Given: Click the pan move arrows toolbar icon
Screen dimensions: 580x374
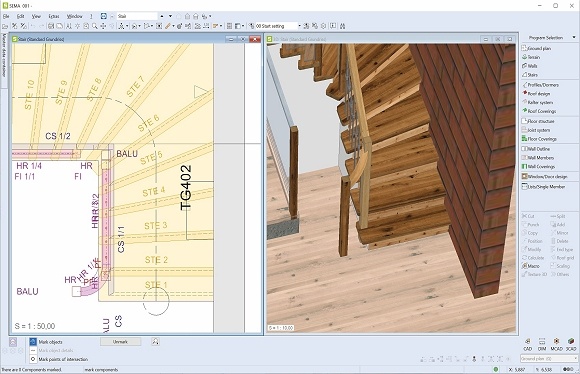Looking at the screenshot, I should [x=103, y=26].
